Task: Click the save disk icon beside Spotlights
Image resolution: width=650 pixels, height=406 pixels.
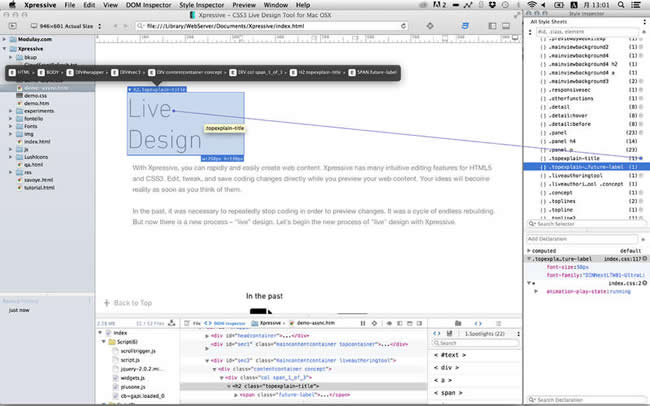Action: 449,333
